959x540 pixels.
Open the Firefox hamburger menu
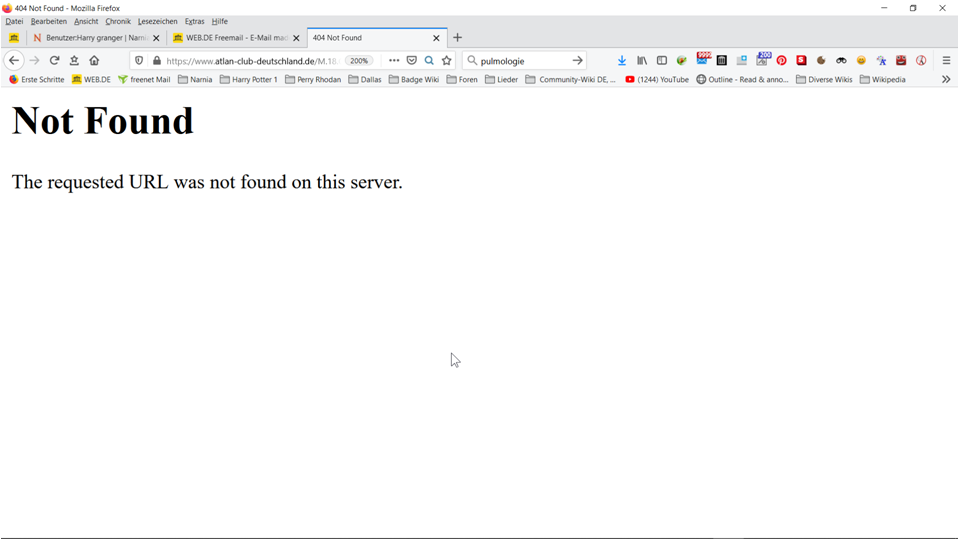[x=946, y=61]
